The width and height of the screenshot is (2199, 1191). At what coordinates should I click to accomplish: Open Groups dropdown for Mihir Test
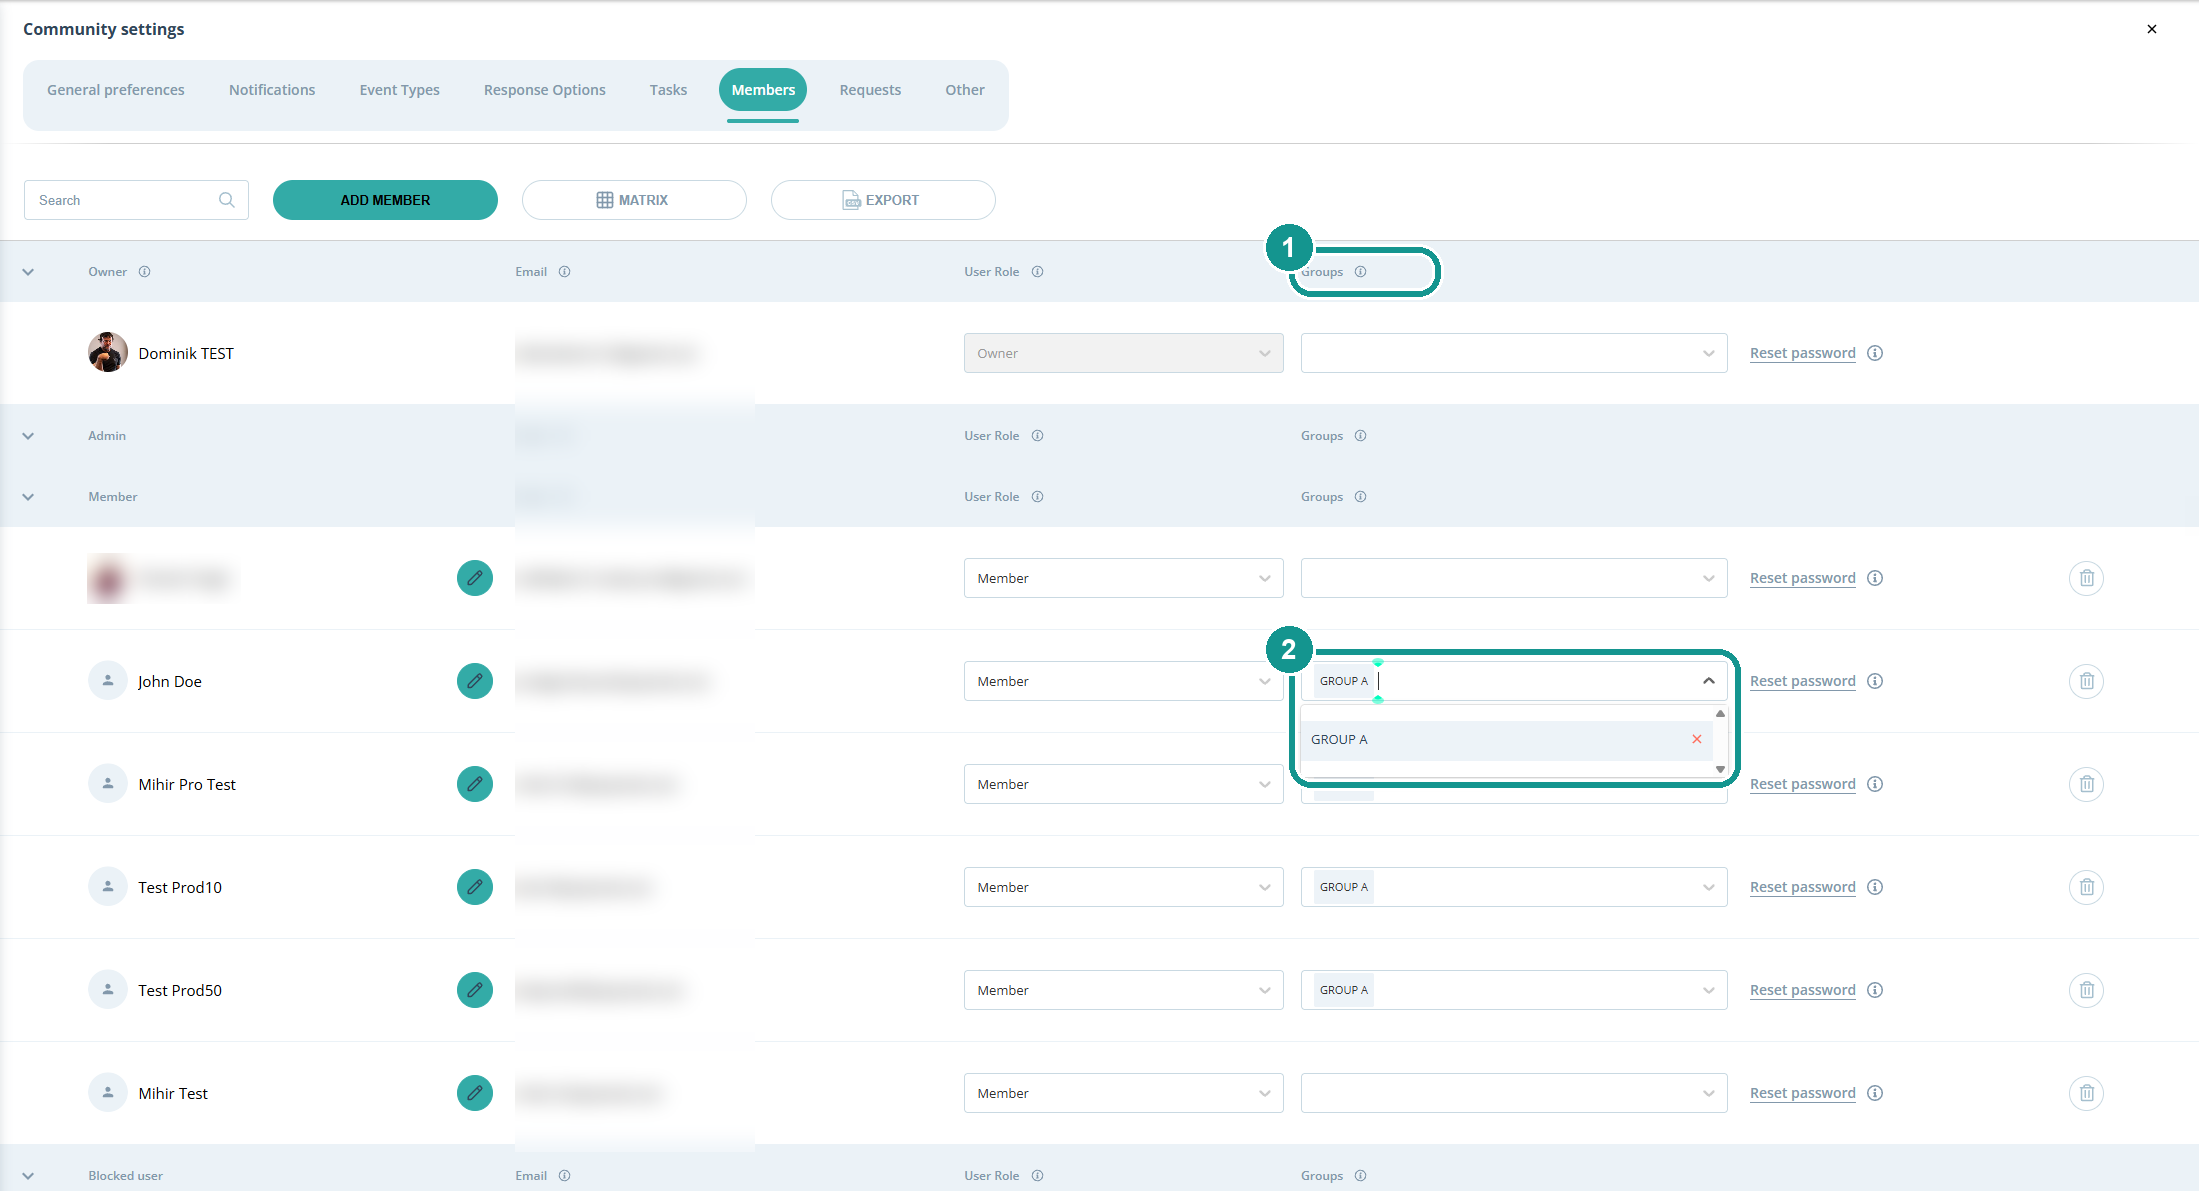(x=1513, y=1093)
